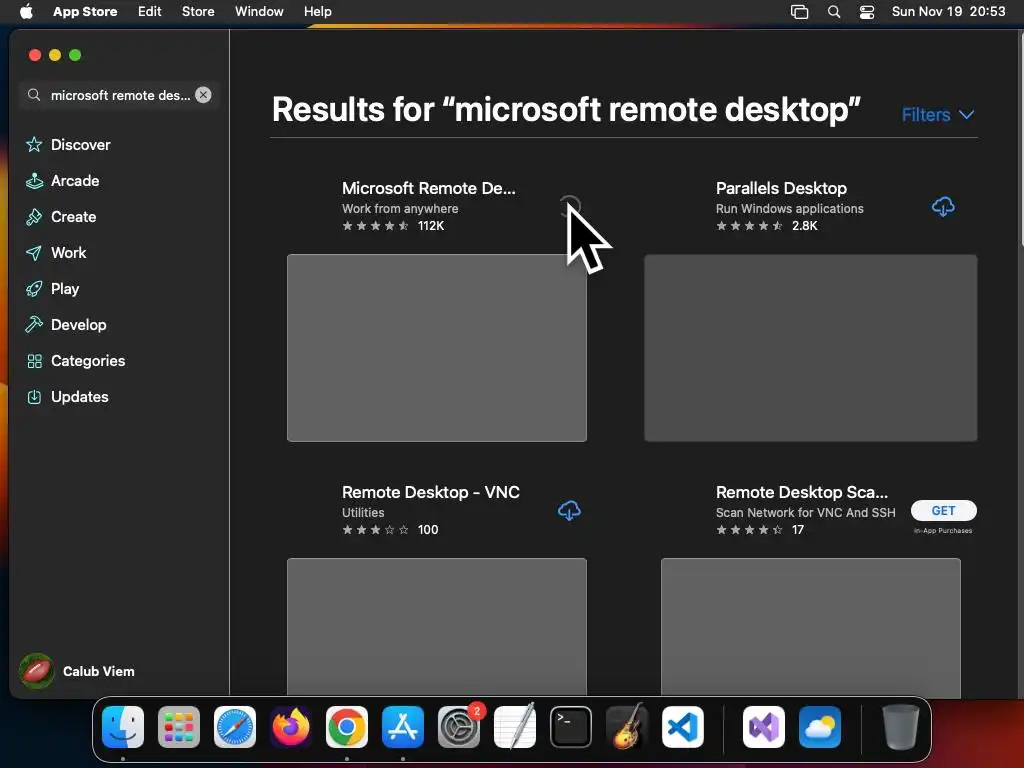Click the Develop hammer icon
Screen dimensions: 1024x768
(34, 325)
